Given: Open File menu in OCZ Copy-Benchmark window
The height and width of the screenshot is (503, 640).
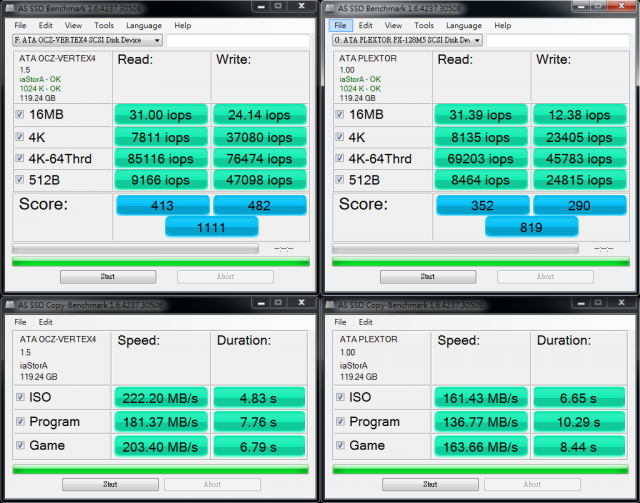Looking at the screenshot, I should [x=20, y=322].
